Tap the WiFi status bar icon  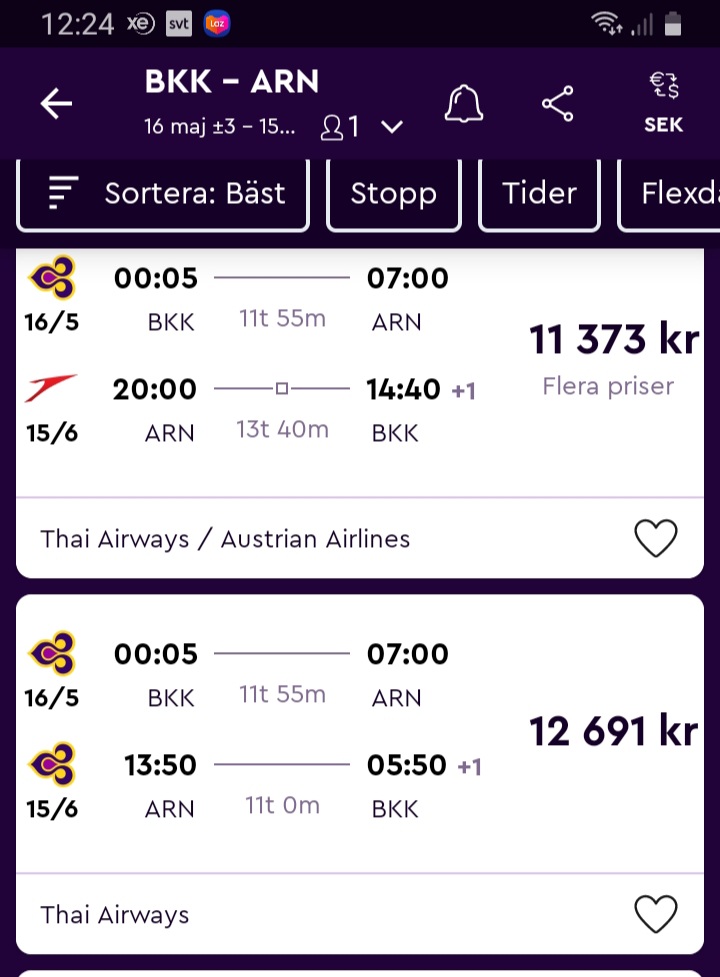point(606,23)
